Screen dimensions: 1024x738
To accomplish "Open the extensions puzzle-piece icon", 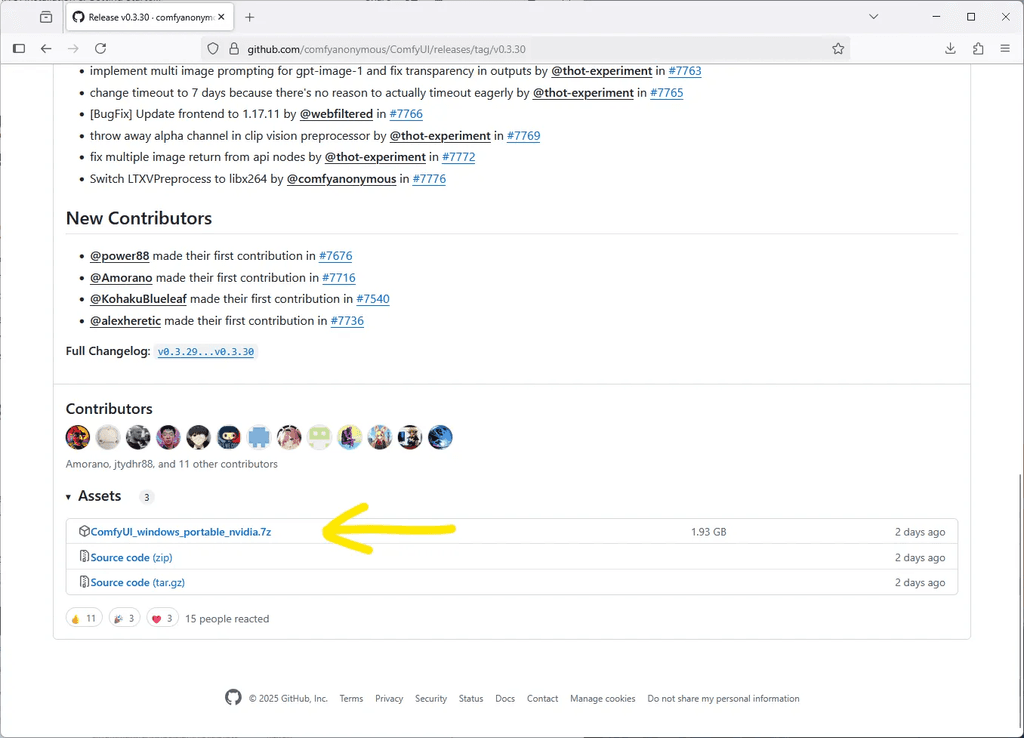I will coord(978,48).
